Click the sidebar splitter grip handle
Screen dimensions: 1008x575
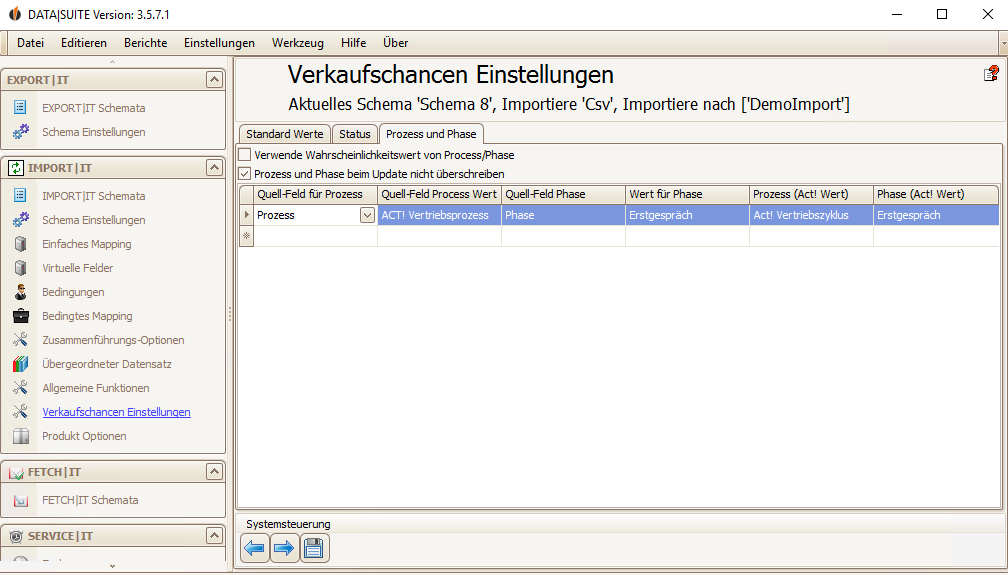click(x=230, y=314)
